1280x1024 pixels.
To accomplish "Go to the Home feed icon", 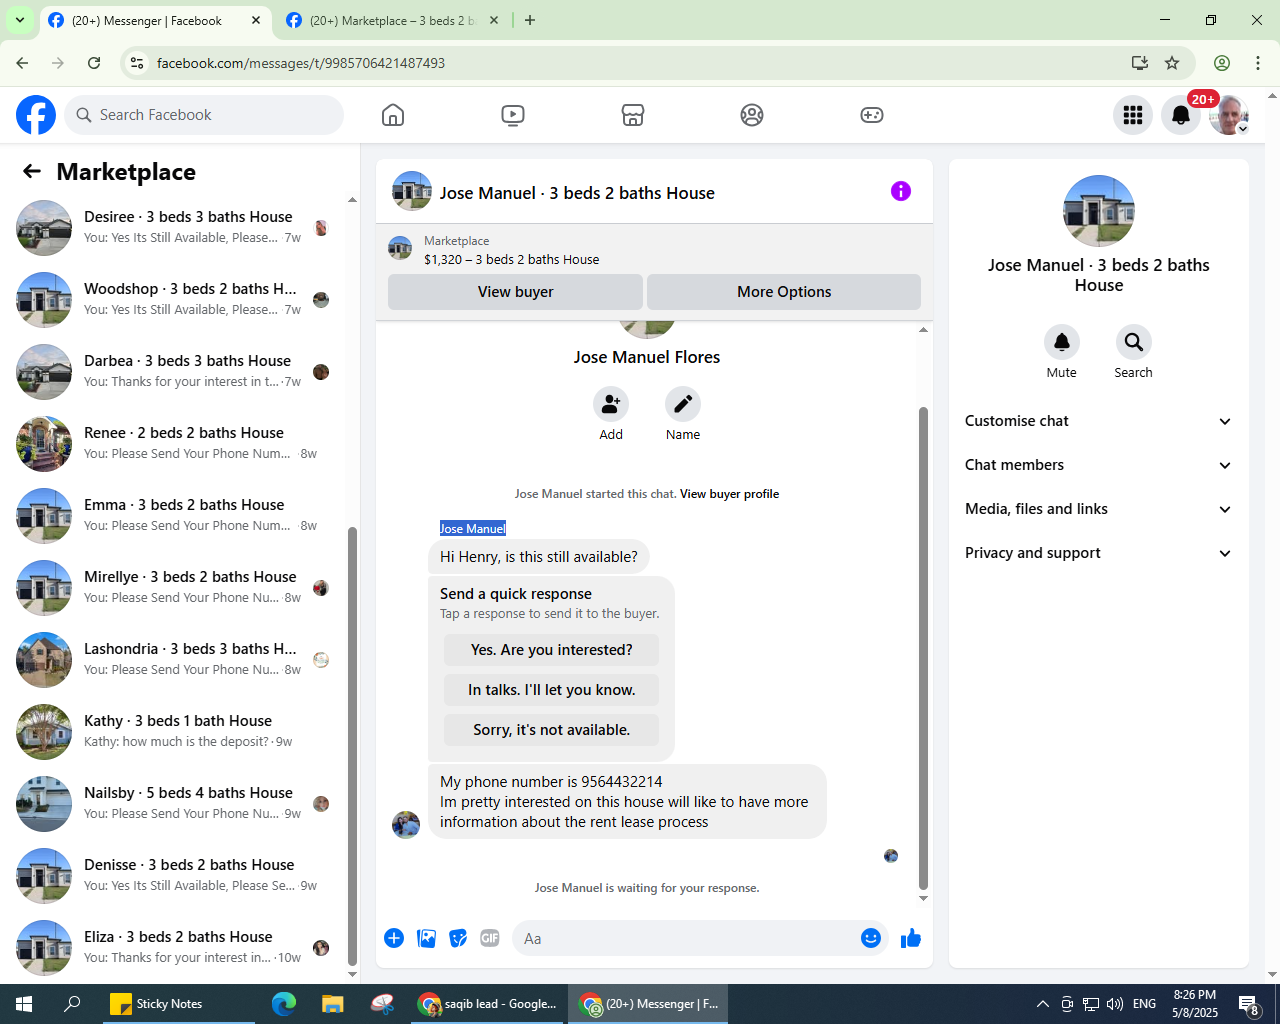I will point(393,115).
